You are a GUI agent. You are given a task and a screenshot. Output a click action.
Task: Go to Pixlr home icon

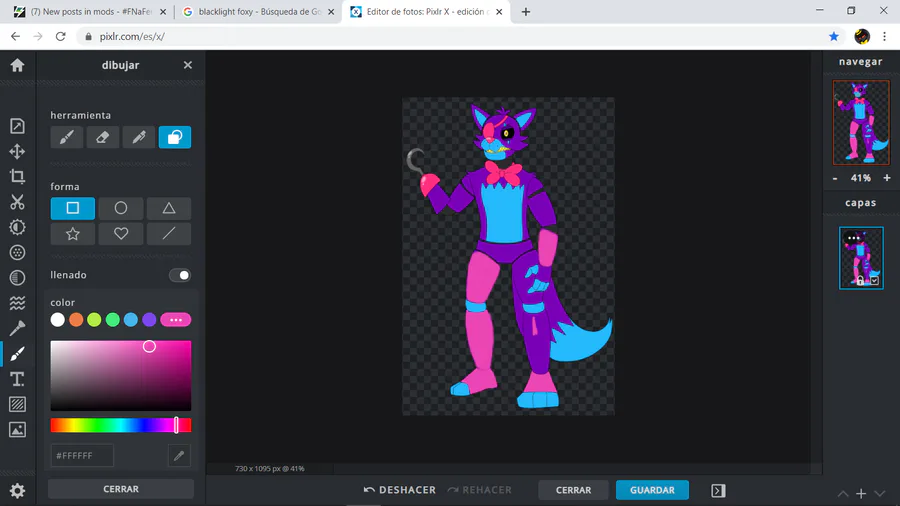point(17,65)
